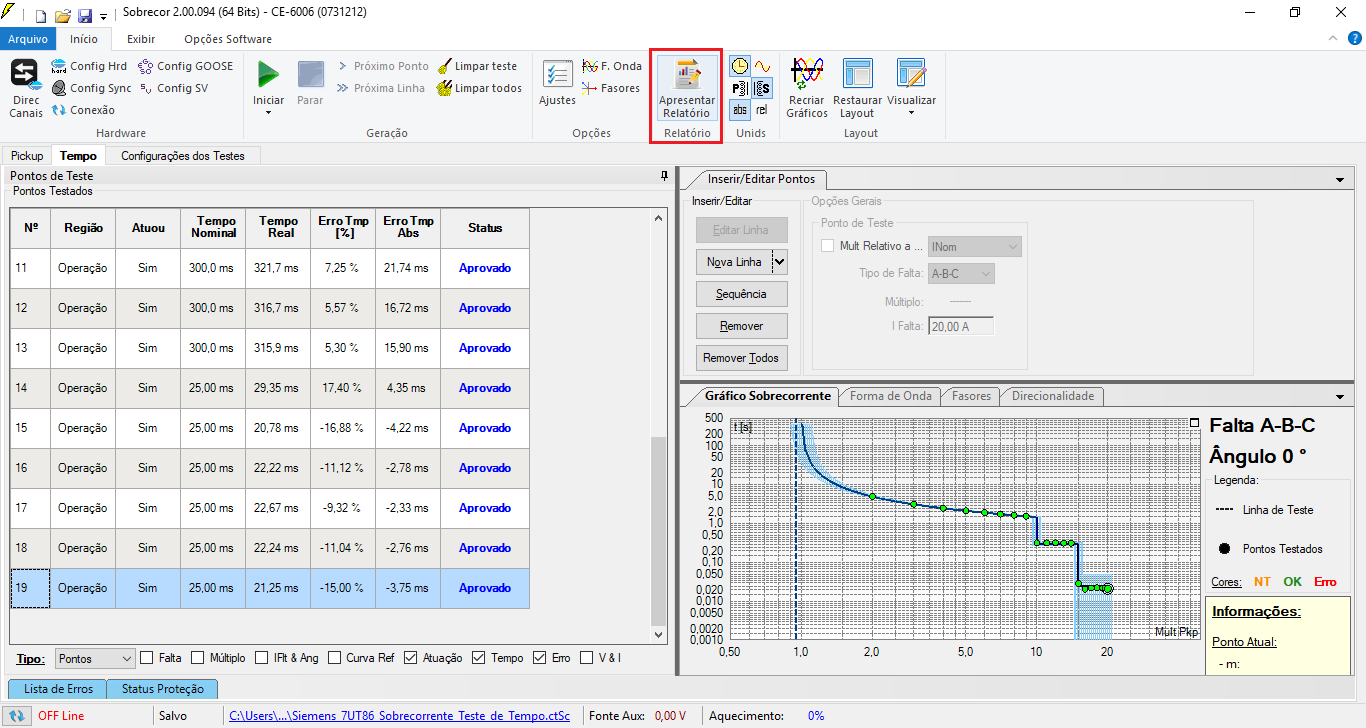Open the Tipo Pontos dropdown
The image size is (1366, 728).
[x=95, y=658]
